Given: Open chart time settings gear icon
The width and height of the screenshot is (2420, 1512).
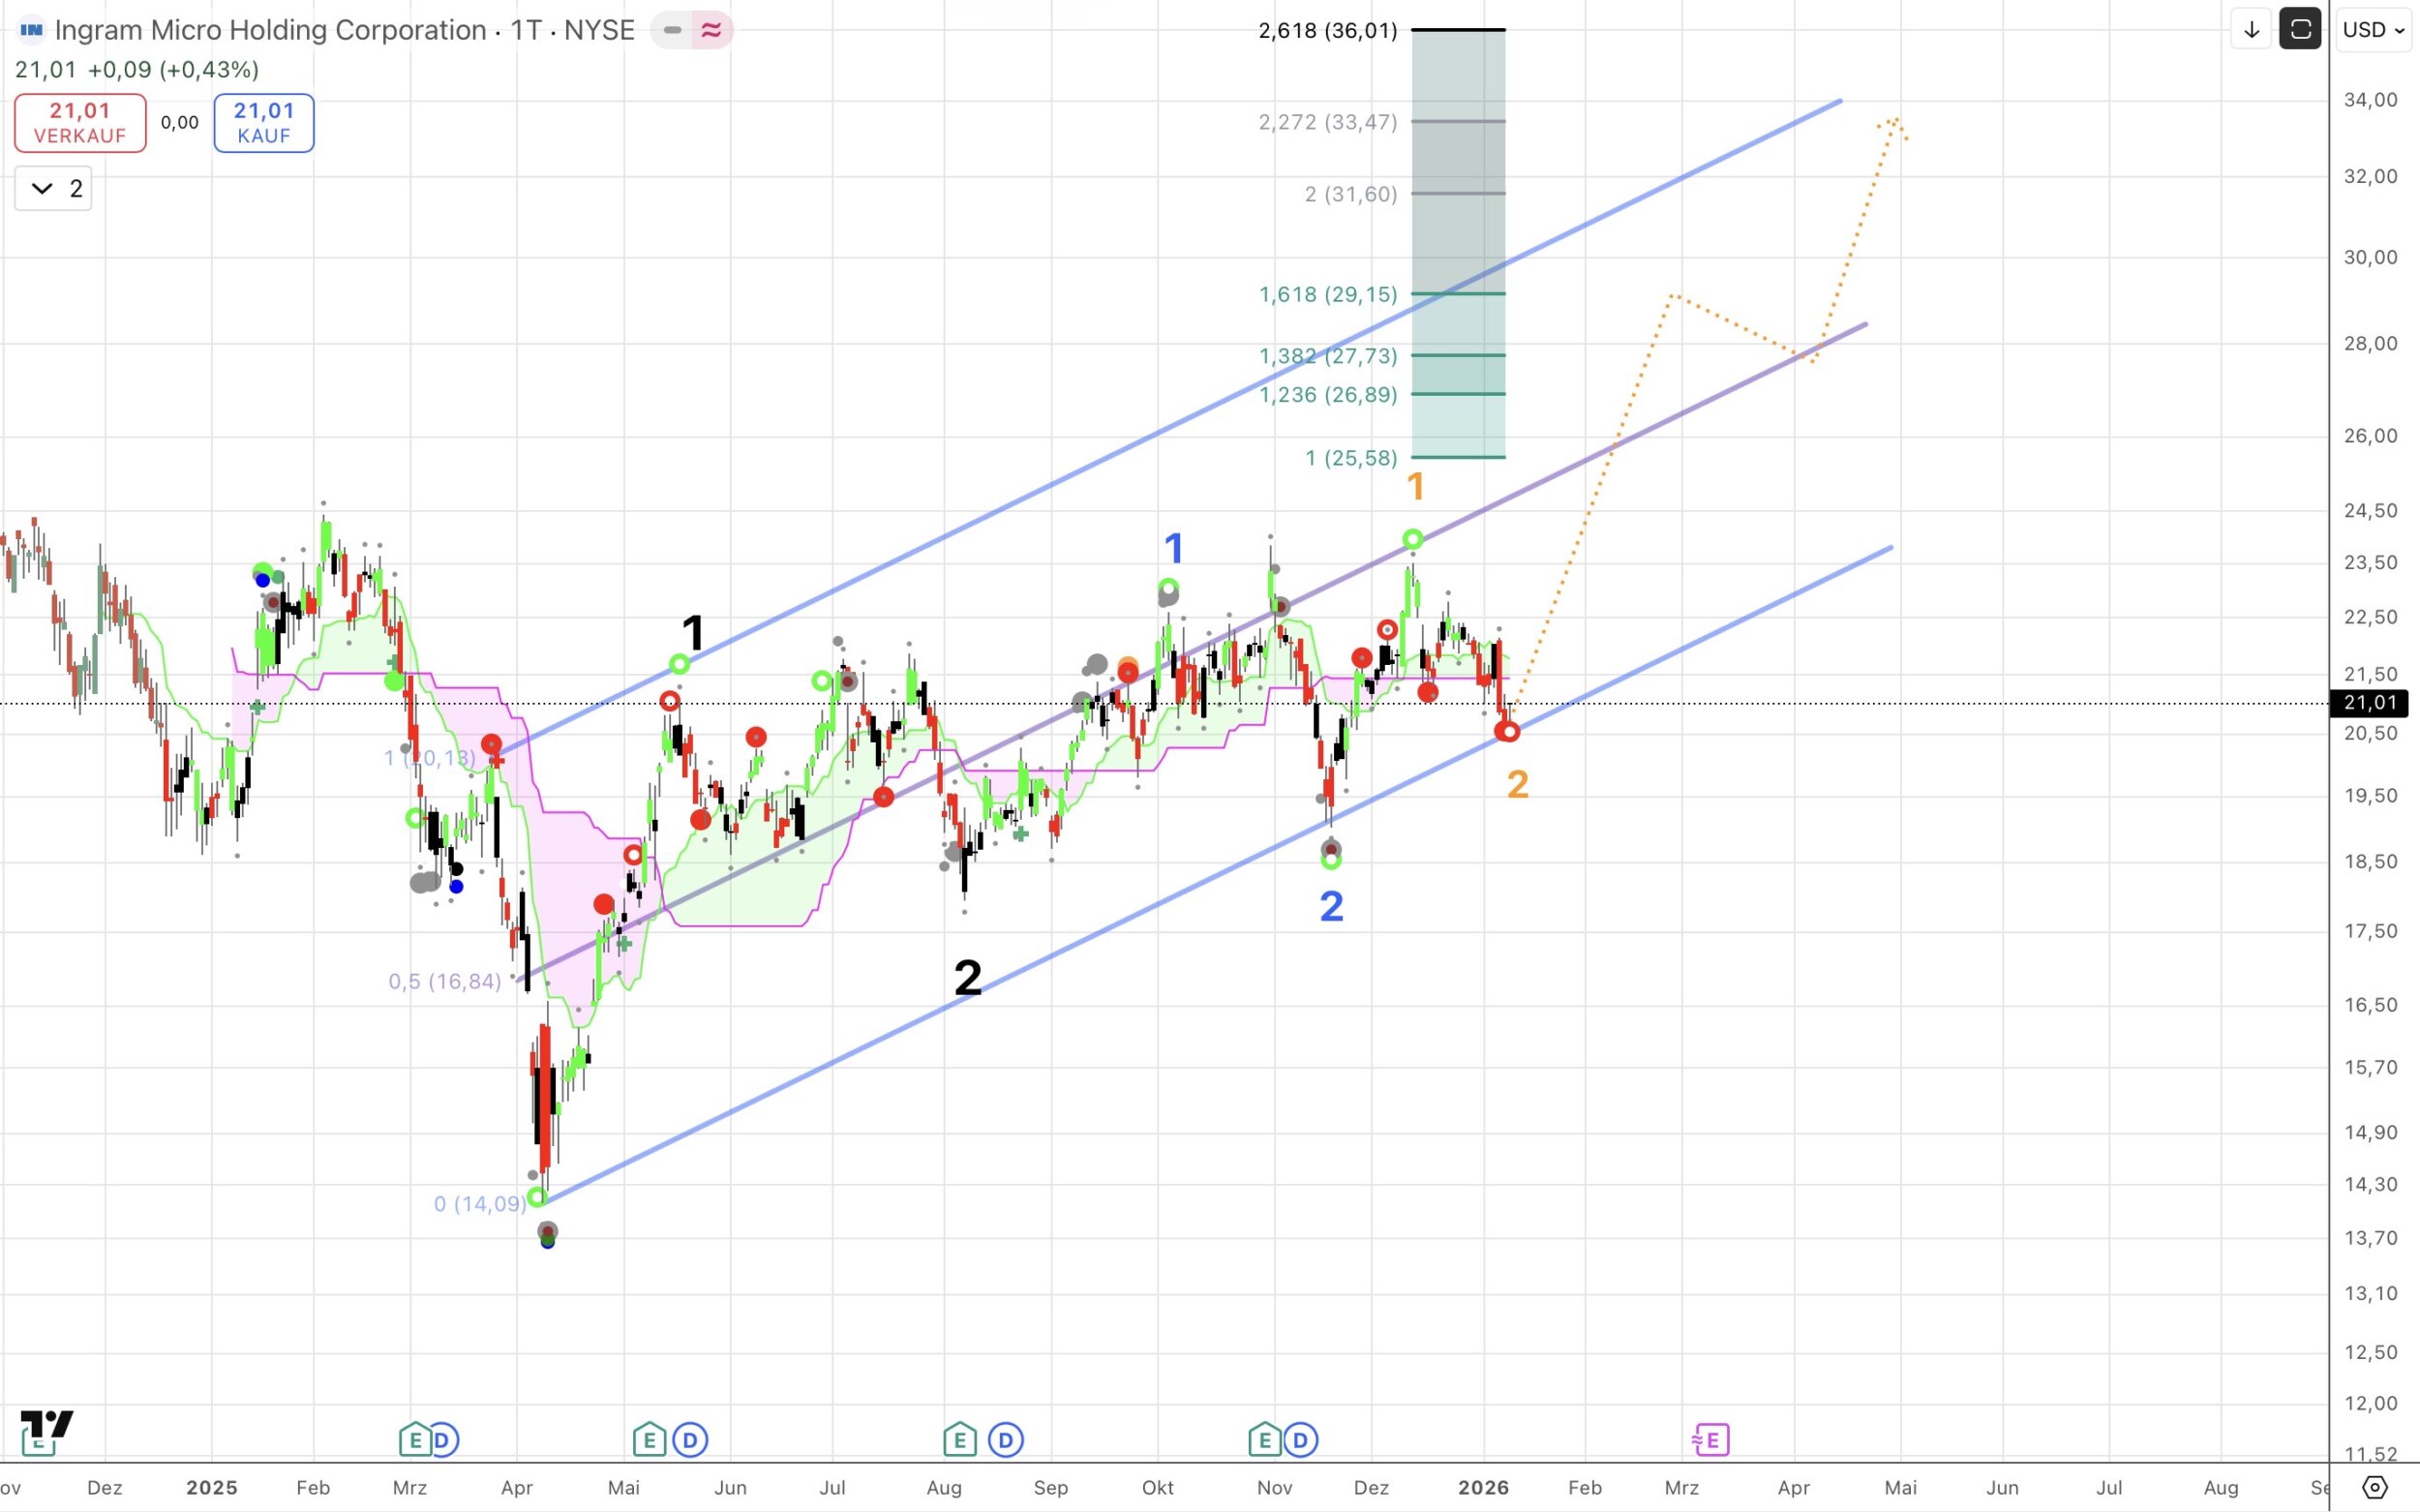Looking at the screenshot, I should click(2375, 1487).
